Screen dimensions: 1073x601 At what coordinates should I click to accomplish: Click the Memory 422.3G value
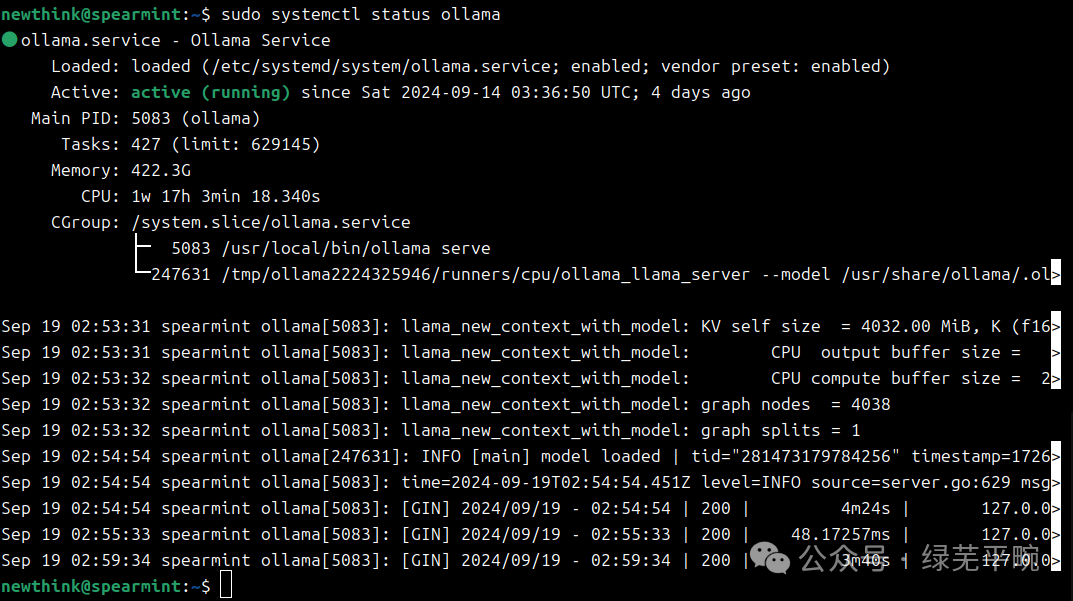click(161, 170)
